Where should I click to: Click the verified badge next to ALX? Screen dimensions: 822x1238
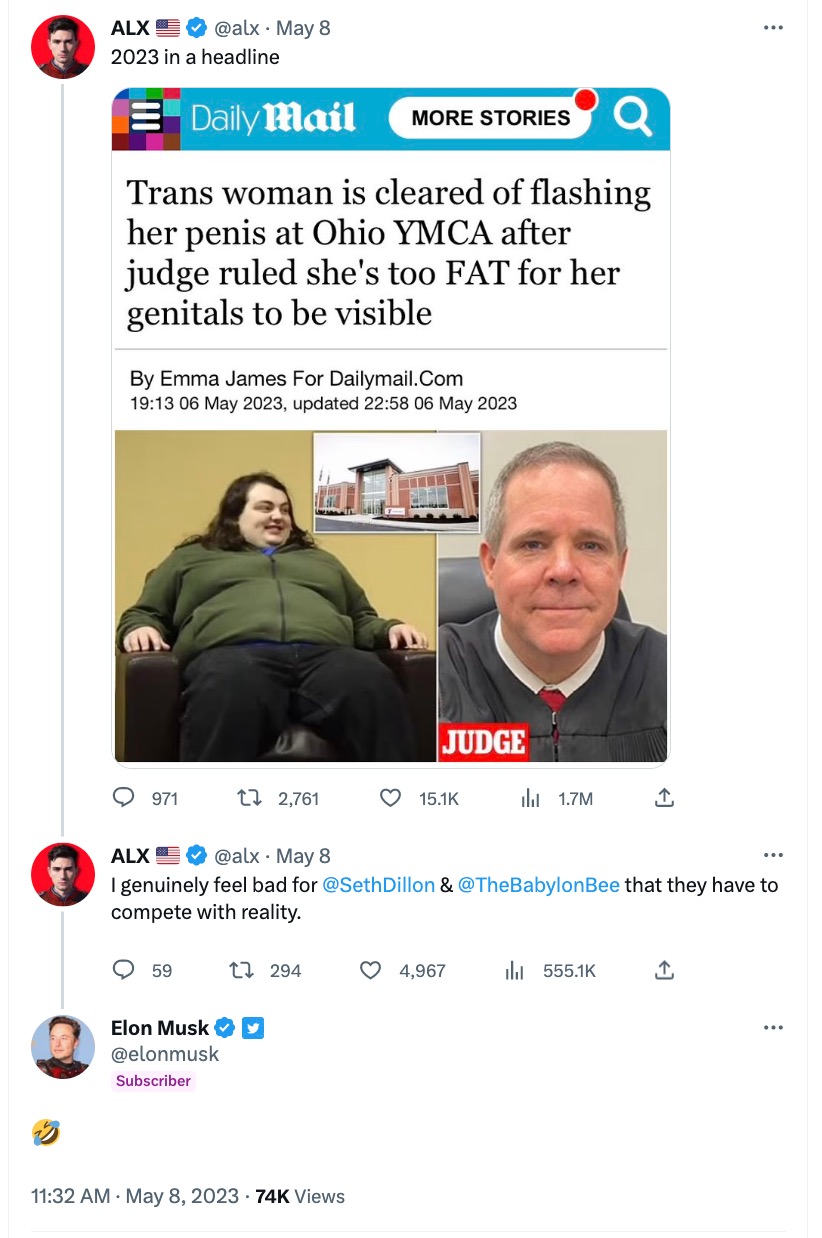(x=195, y=27)
